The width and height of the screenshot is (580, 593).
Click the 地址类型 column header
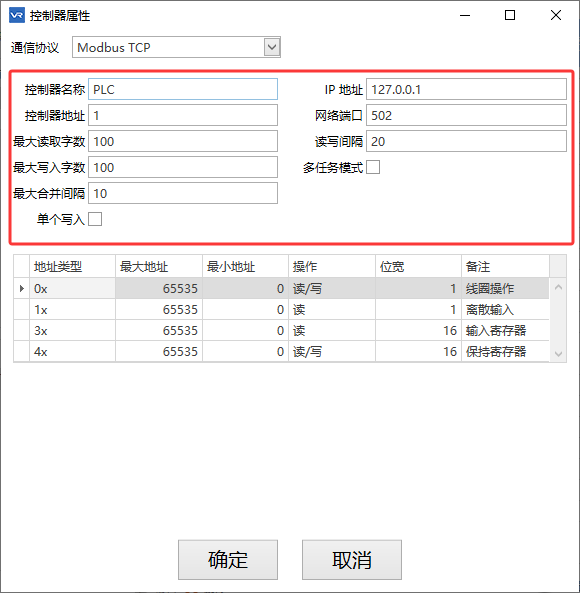click(72, 267)
